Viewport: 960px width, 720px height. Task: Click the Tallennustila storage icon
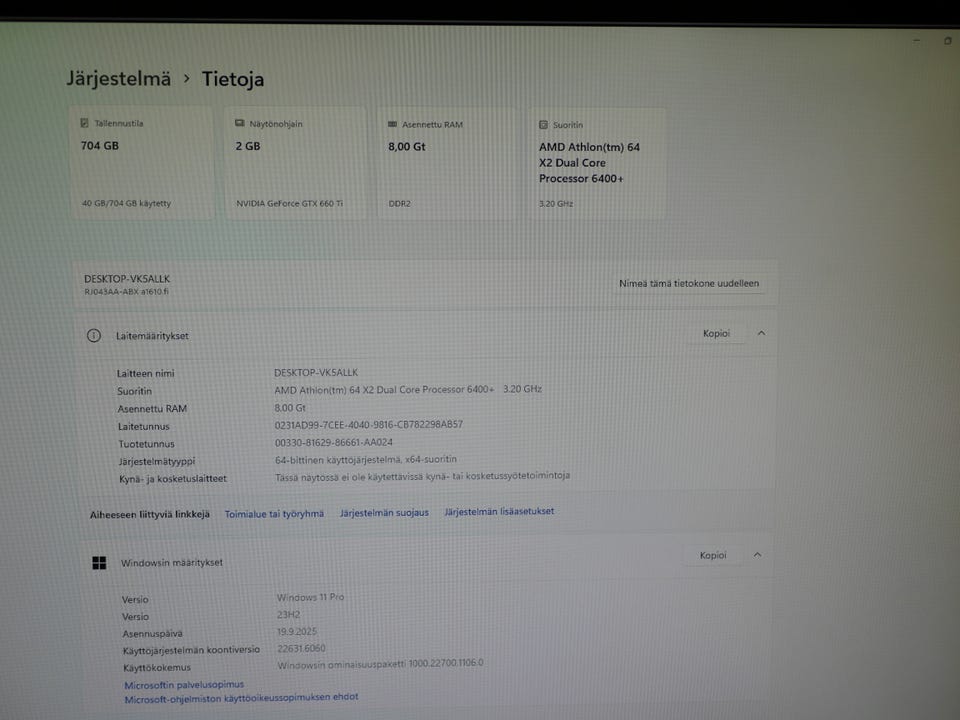coord(84,123)
